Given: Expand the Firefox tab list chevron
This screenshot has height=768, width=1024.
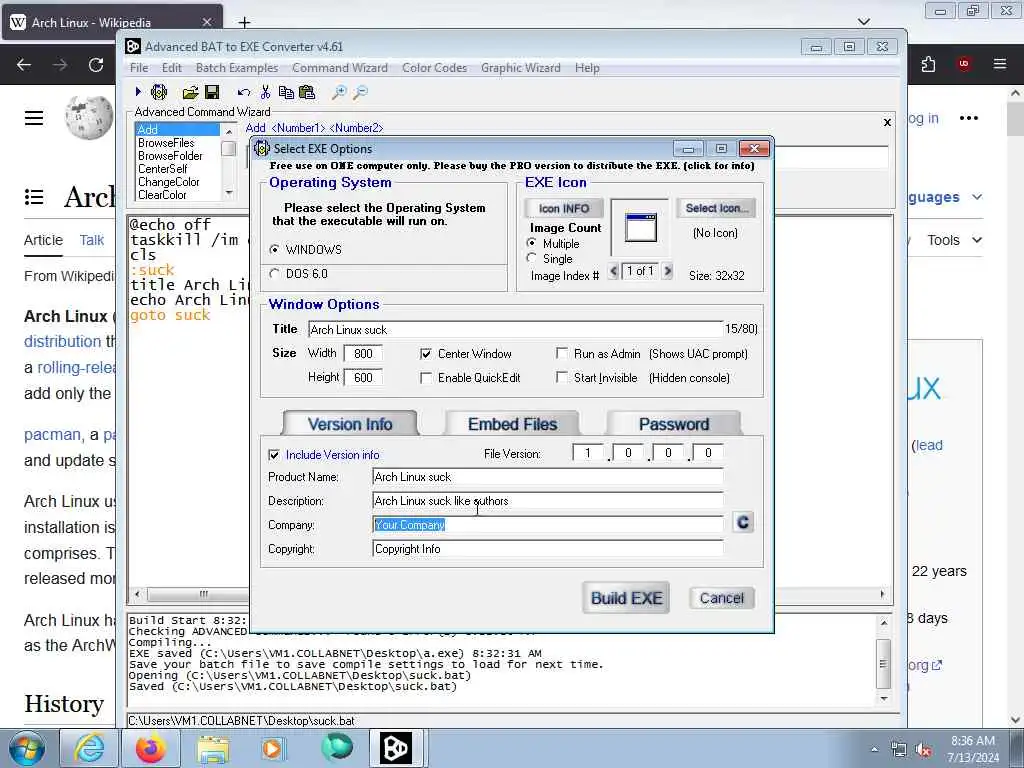Looking at the screenshot, I should tap(864, 22).
